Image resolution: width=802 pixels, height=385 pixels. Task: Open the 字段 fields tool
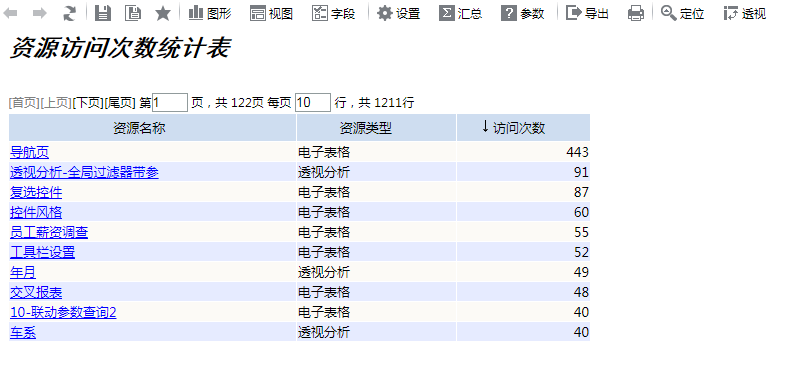[333, 13]
